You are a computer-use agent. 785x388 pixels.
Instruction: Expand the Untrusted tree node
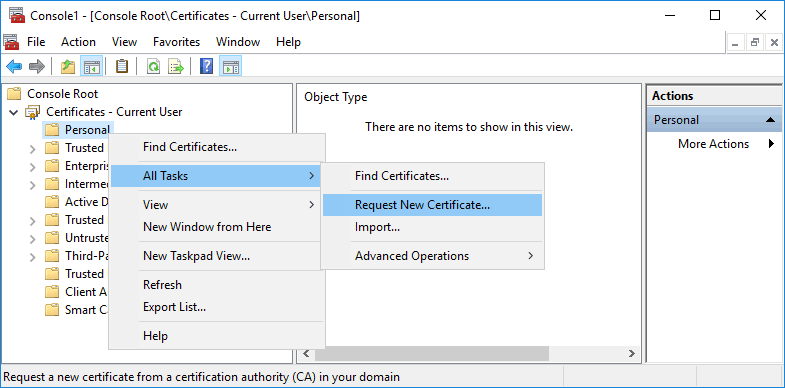(x=33, y=239)
